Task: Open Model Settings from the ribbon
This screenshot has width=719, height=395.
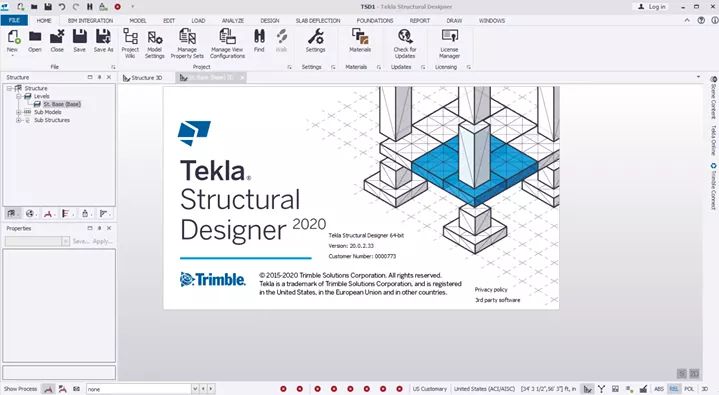Action: pyautogui.click(x=155, y=44)
